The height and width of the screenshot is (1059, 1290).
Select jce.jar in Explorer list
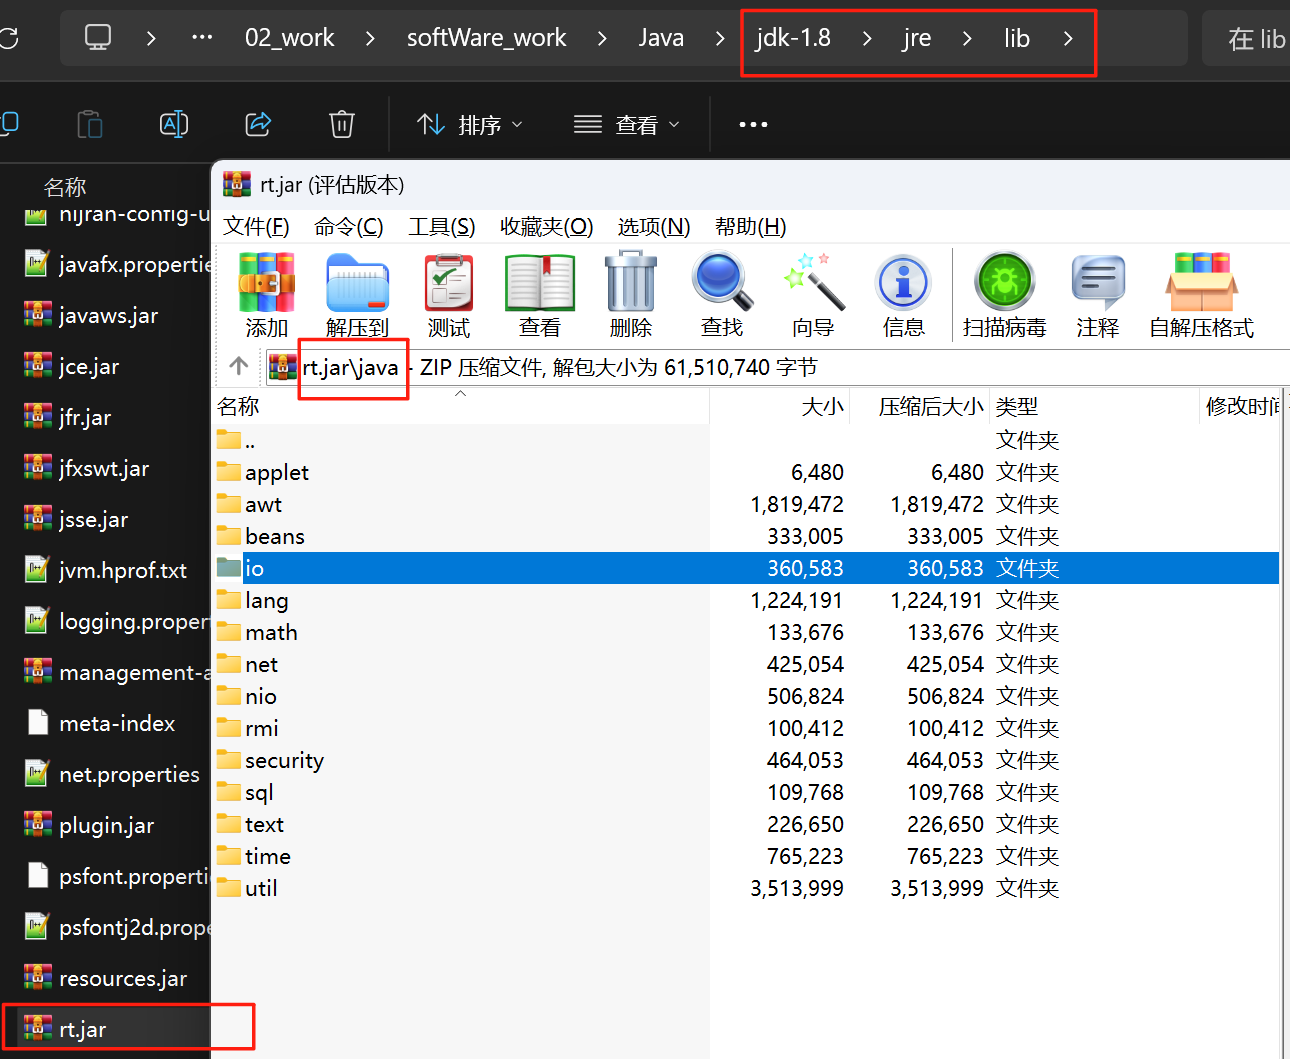click(88, 366)
